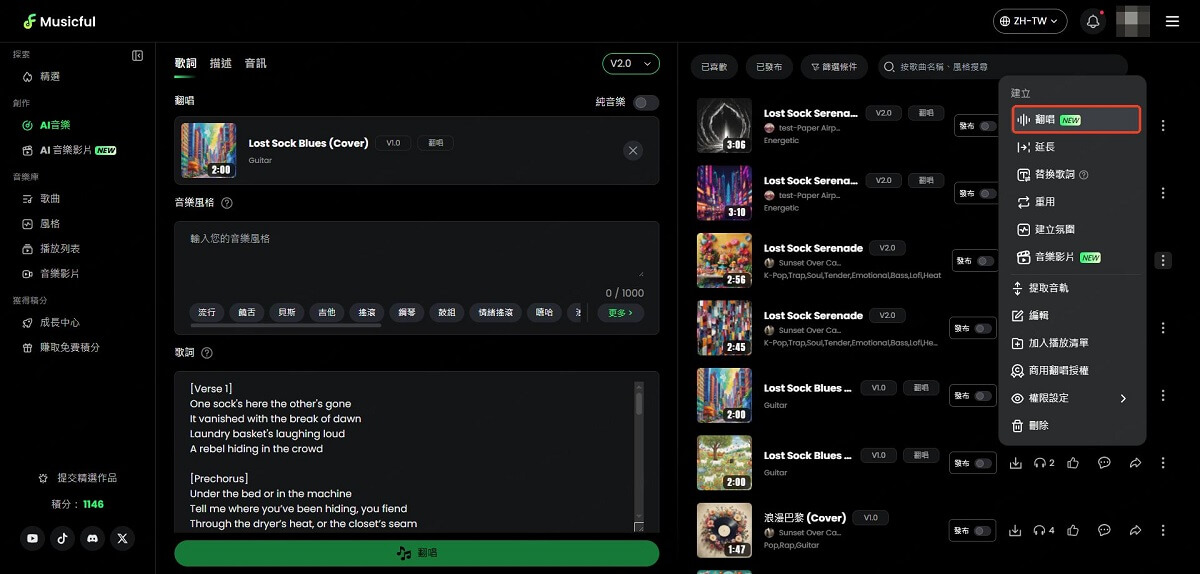Like the 浪漫巴黎 (Cover) song
This screenshot has width=1200, height=574.
(1073, 530)
